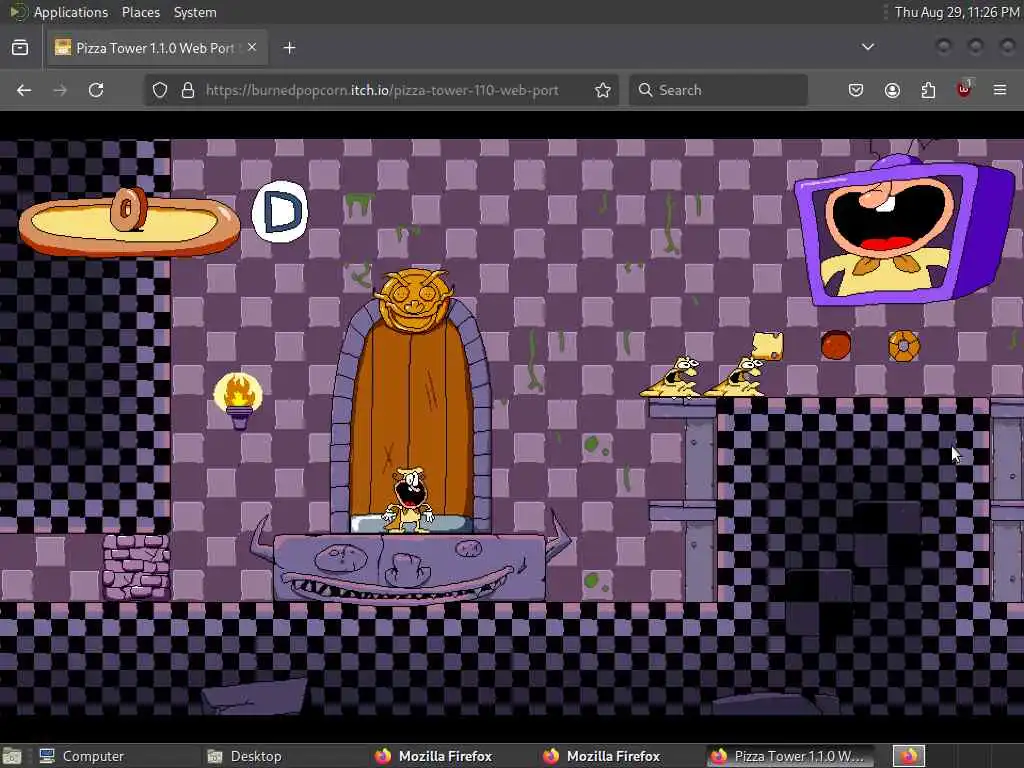Switch to first Mozilla Firefox taskbar window
This screenshot has height=768, width=1024.
434,756
